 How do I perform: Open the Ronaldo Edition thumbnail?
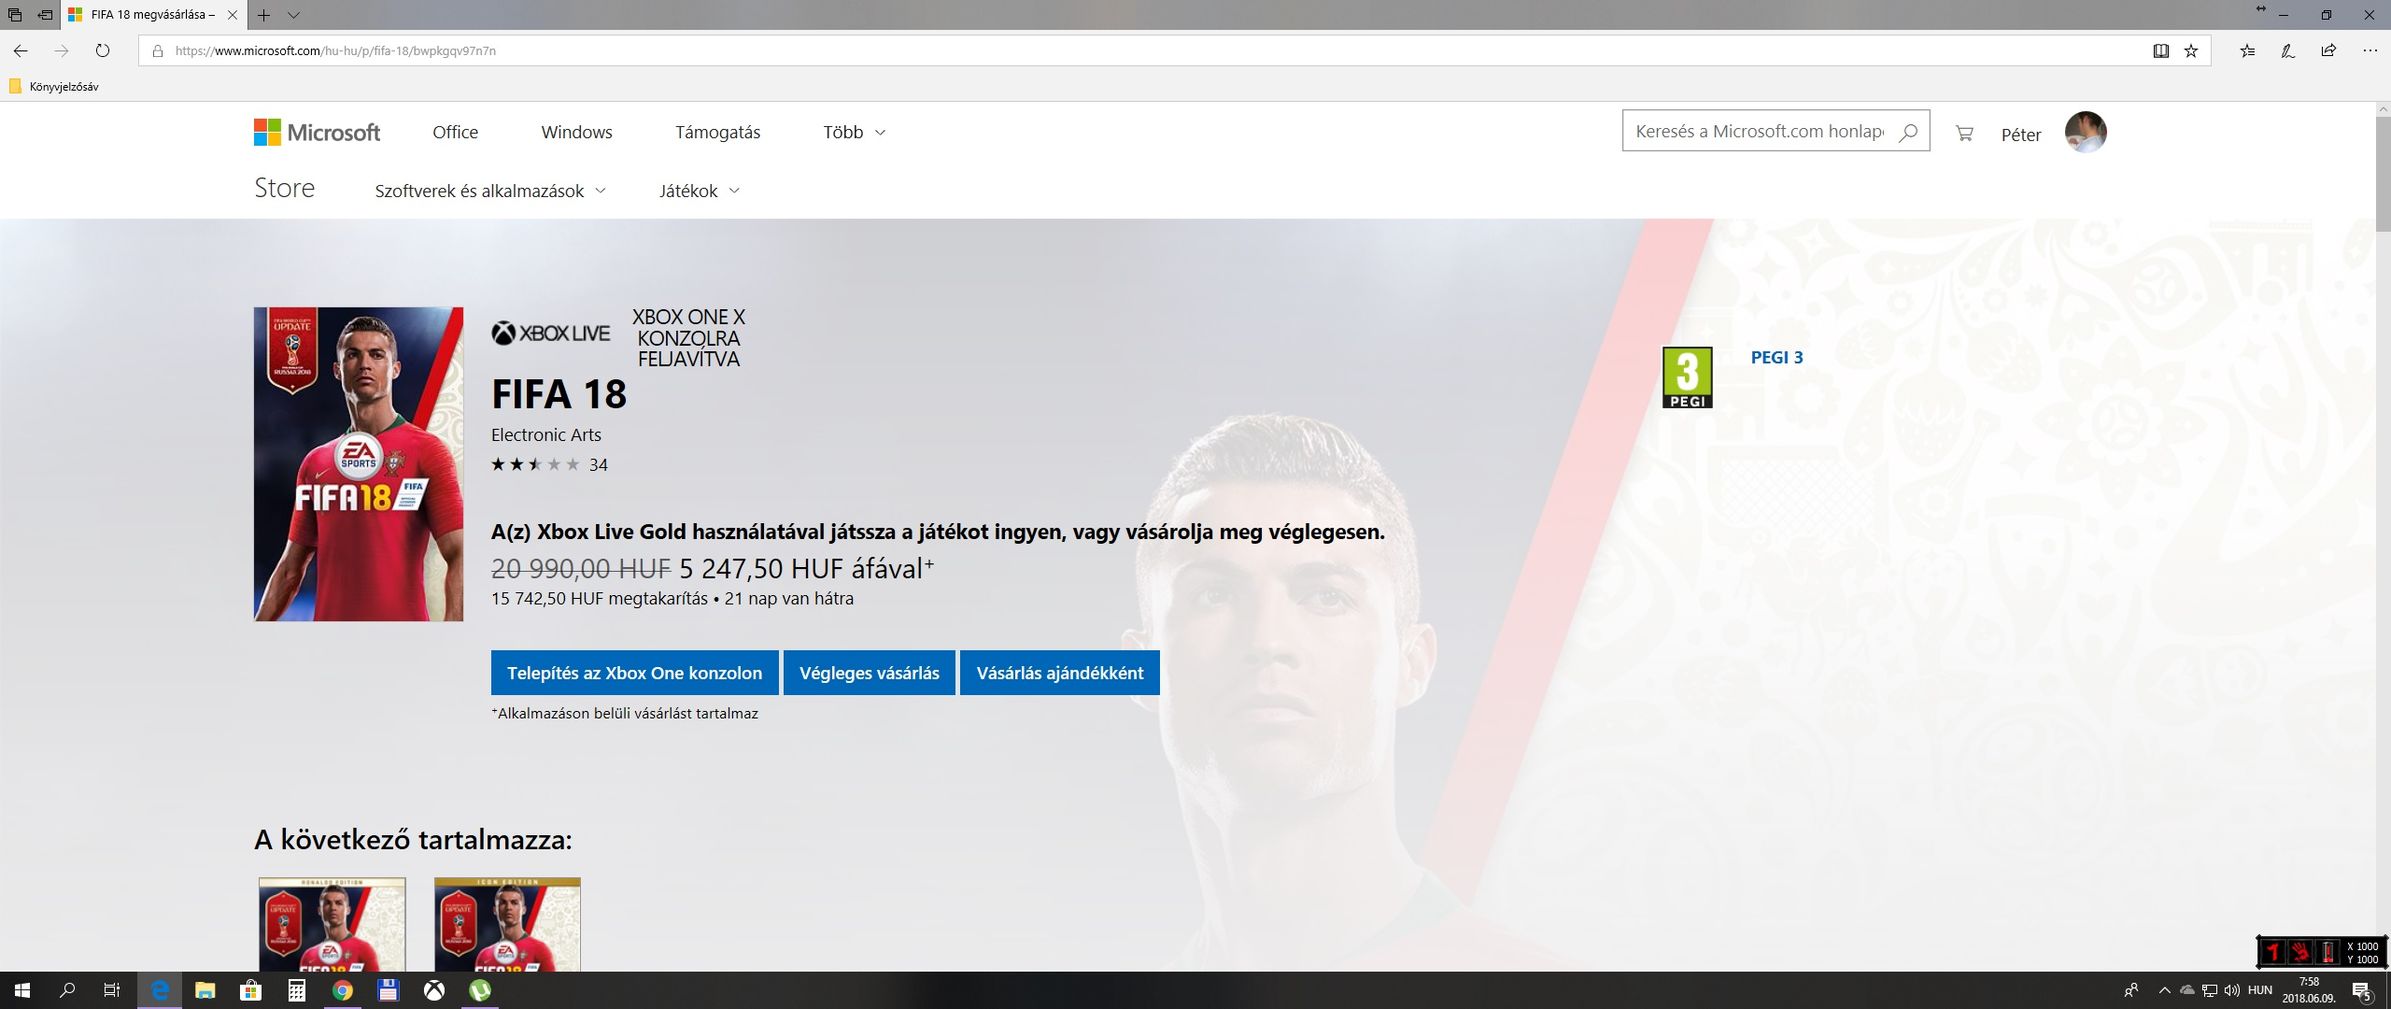pyautogui.click(x=332, y=924)
